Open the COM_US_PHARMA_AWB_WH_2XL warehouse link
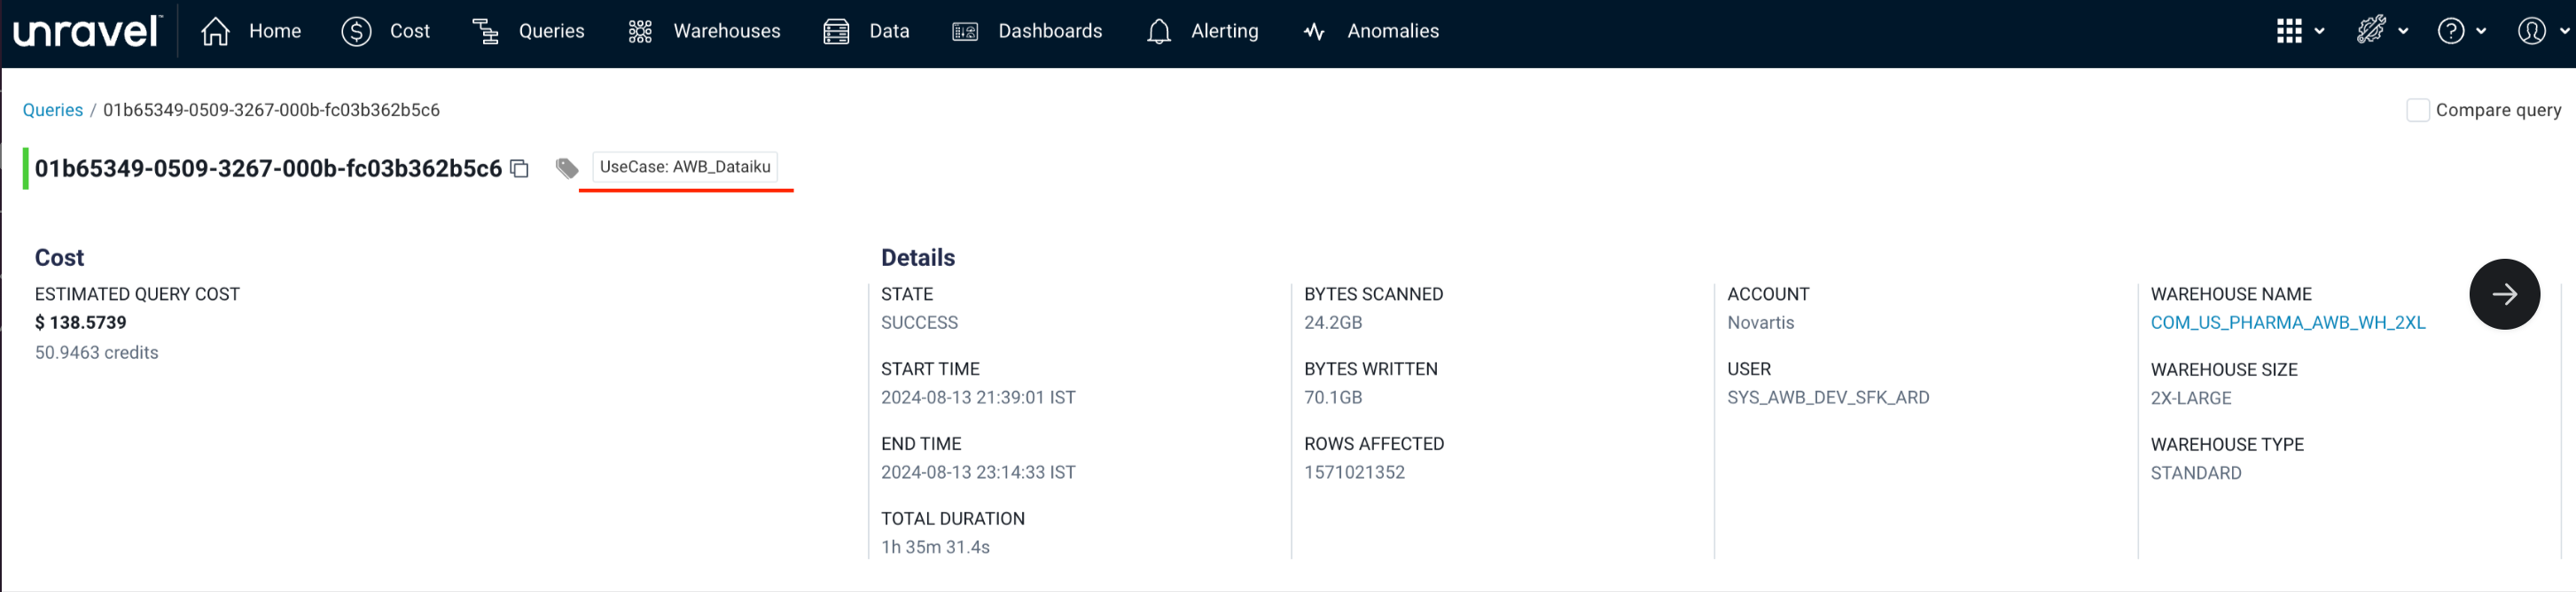 [x=2287, y=323]
